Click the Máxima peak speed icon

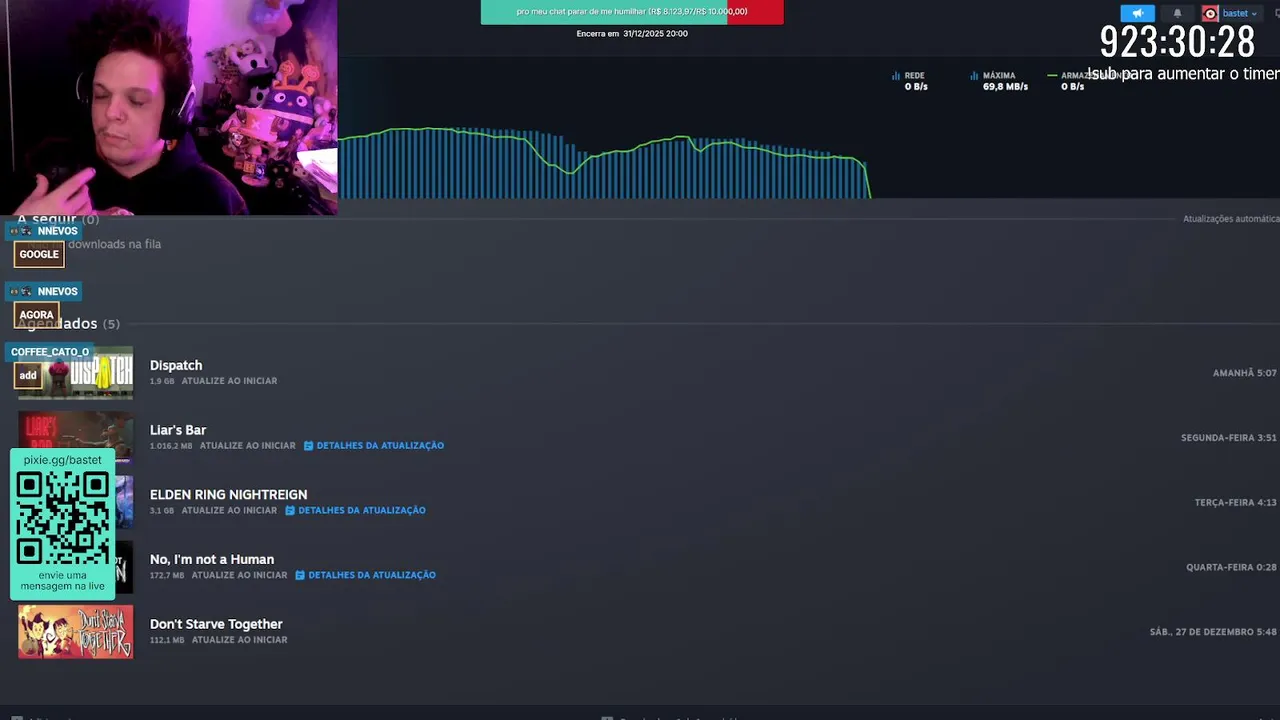pos(974,76)
